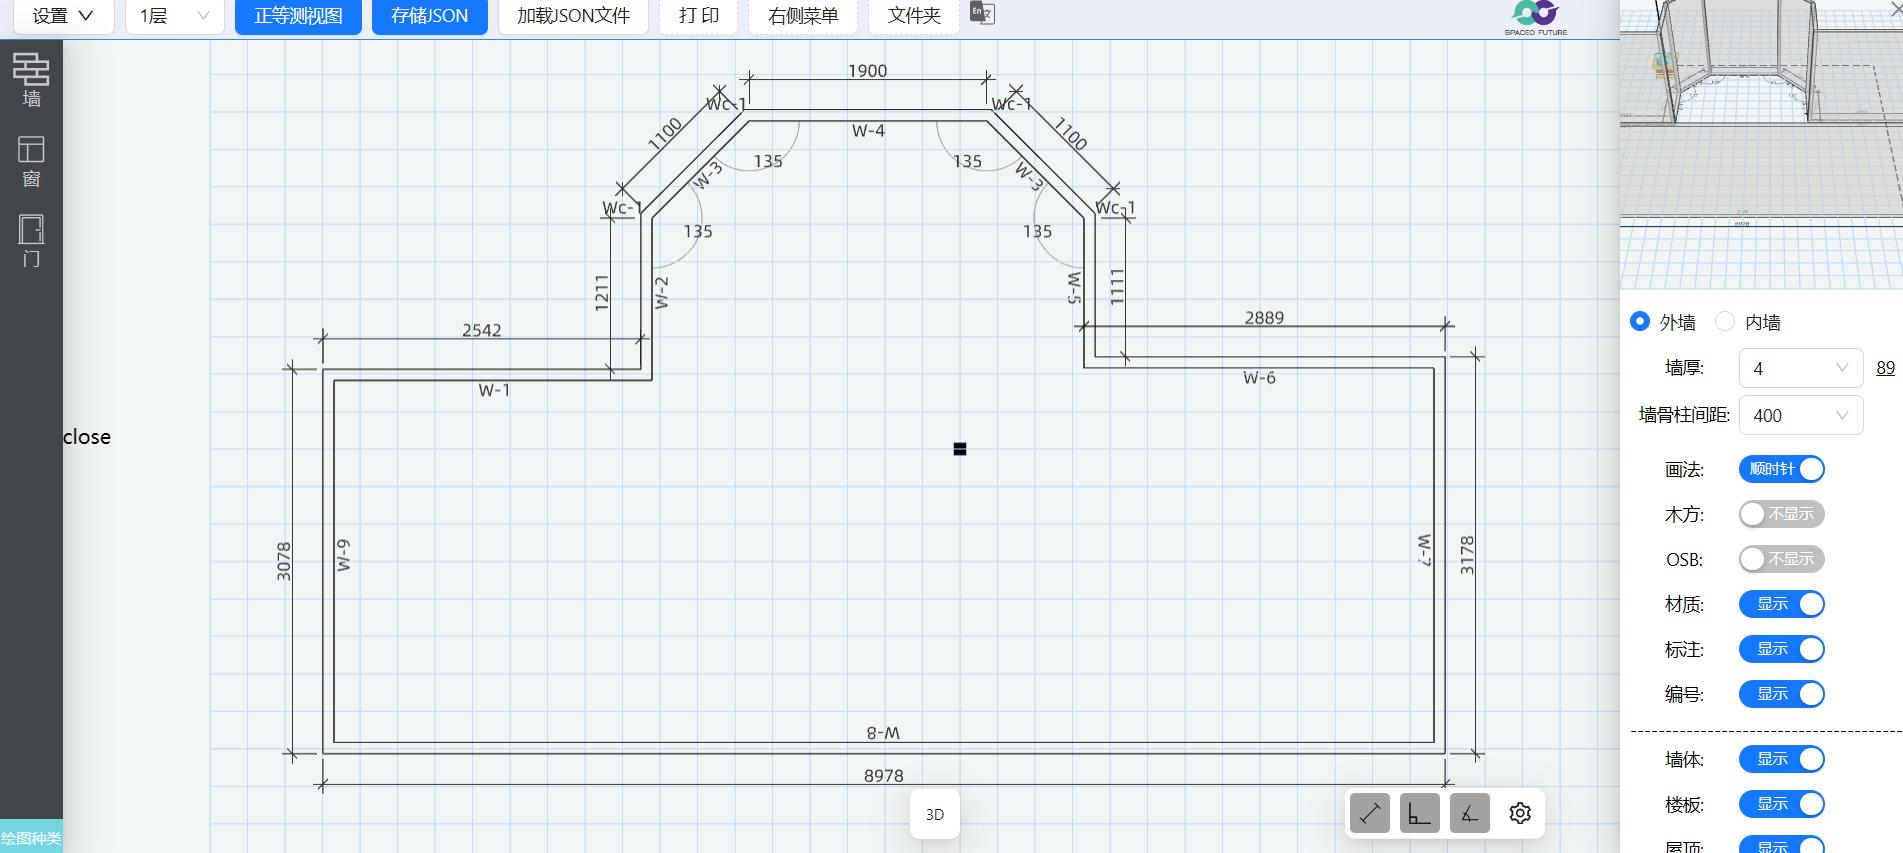This screenshot has height=853, width=1903.
Task: Toggle the 木方 display switch
Action: [x=1781, y=514]
